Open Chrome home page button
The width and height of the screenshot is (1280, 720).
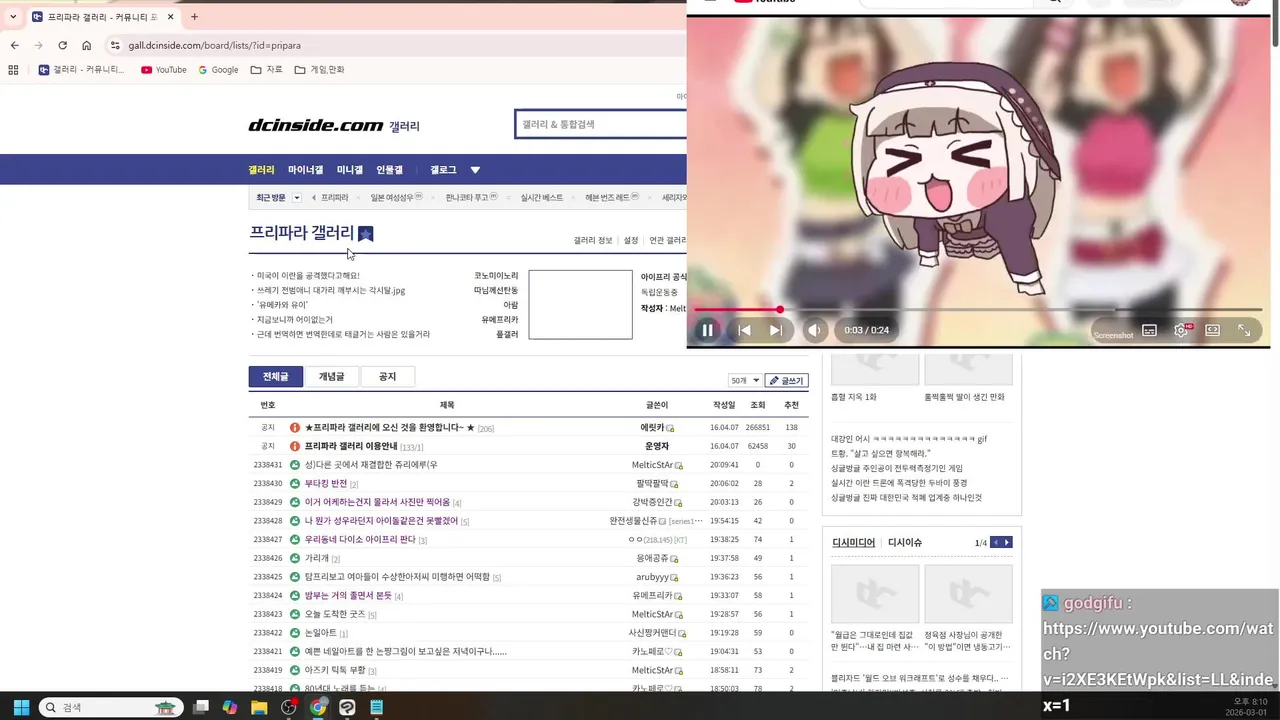click(87, 45)
